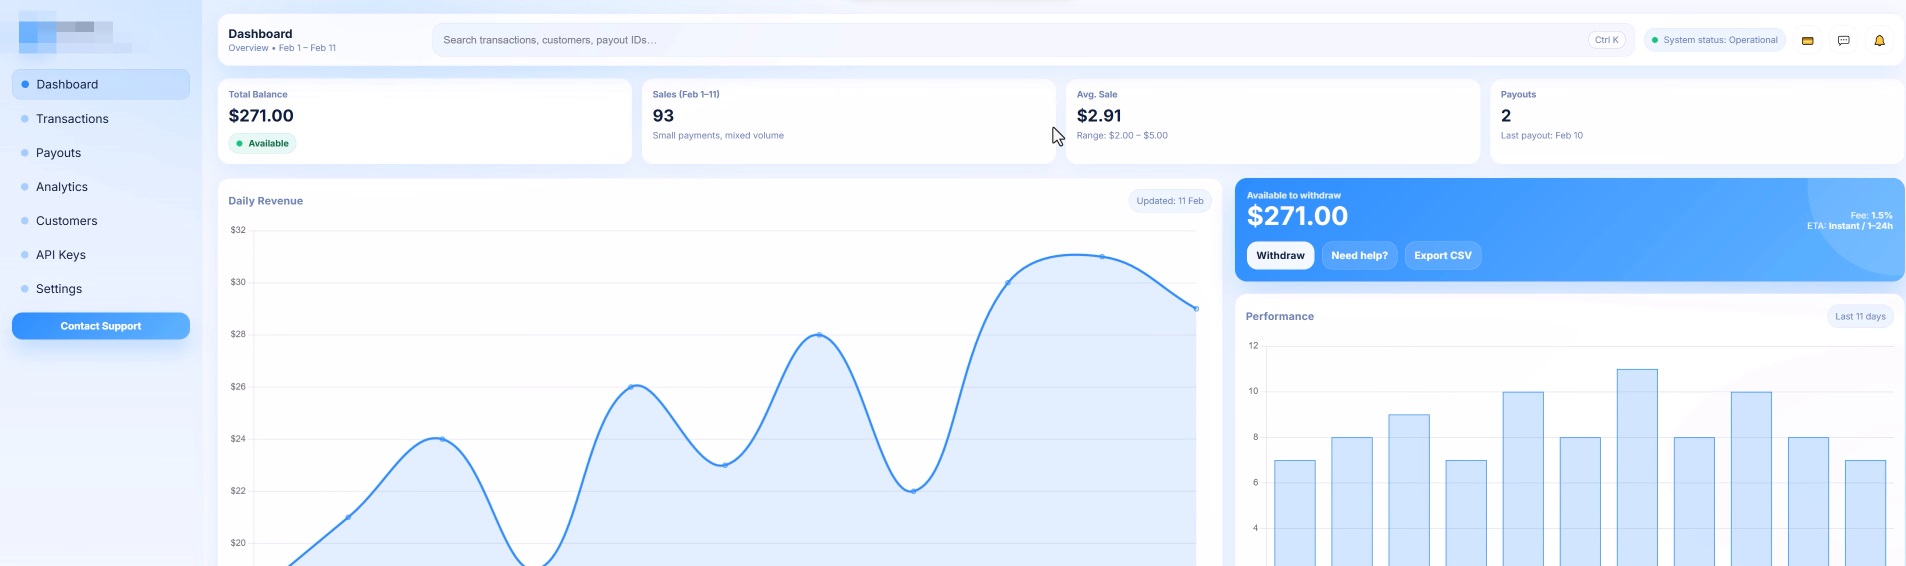The height and width of the screenshot is (566, 1906).
Task: Click the Need help? button
Action: click(x=1359, y=256)
